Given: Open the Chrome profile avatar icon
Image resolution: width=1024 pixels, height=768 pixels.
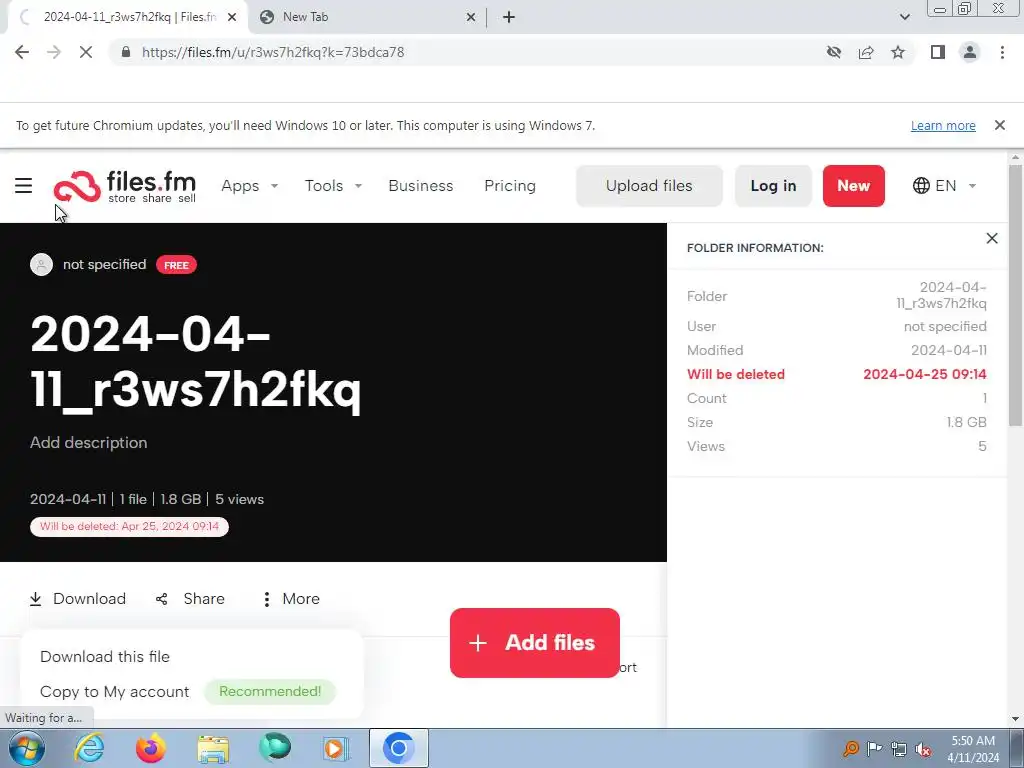Looking at the screenshot, I should point(970,52).
